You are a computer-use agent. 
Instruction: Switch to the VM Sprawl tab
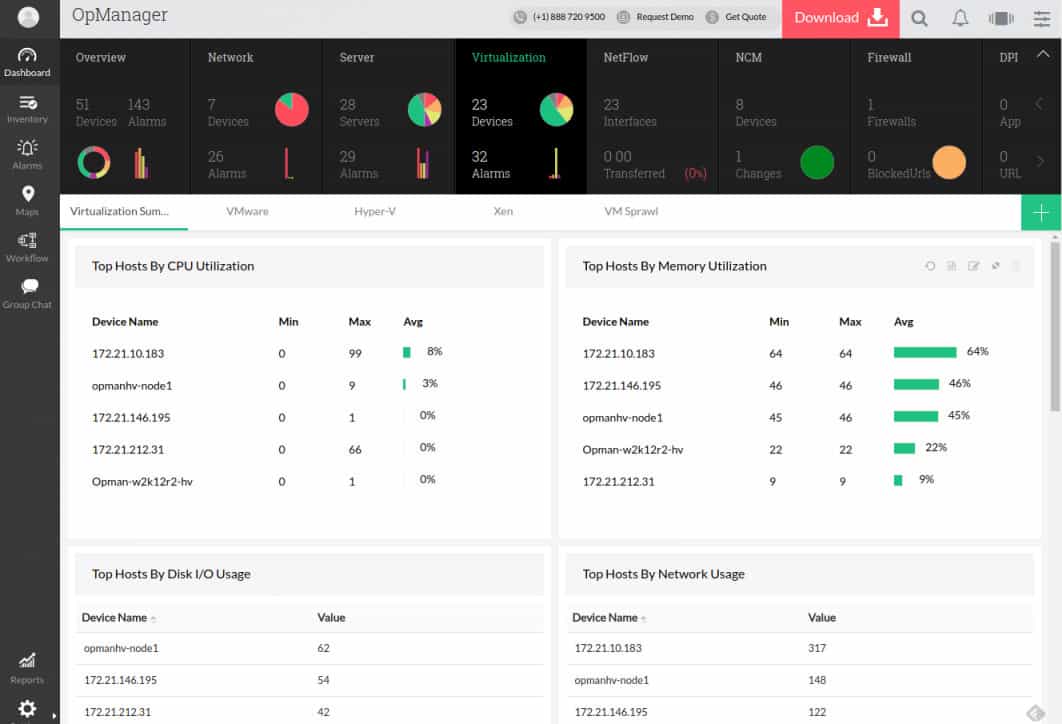[x=631, y=211]
